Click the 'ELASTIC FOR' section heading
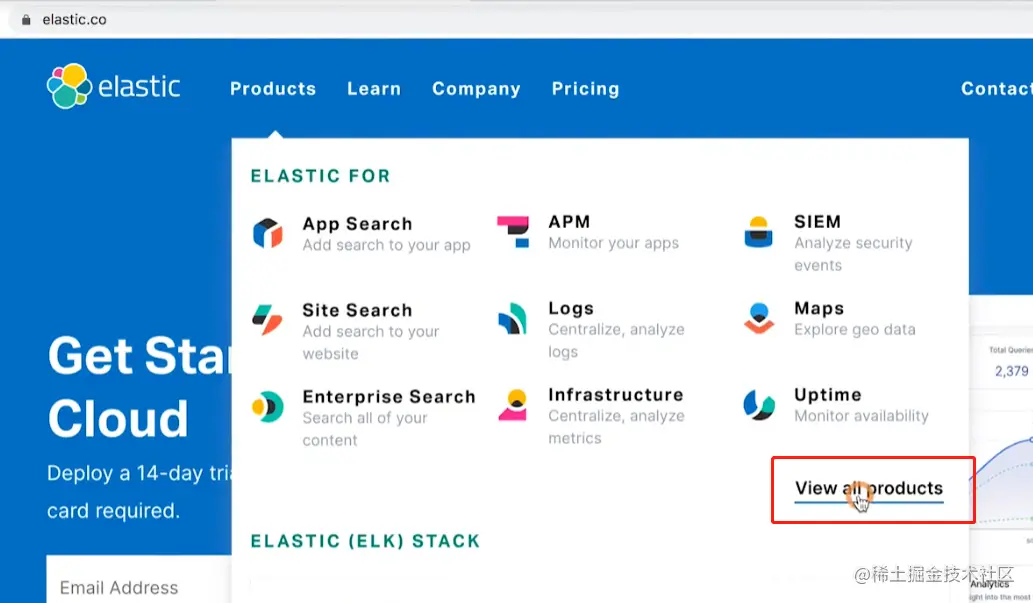Viewport: 1033px width, 603px height. [321, 176]
